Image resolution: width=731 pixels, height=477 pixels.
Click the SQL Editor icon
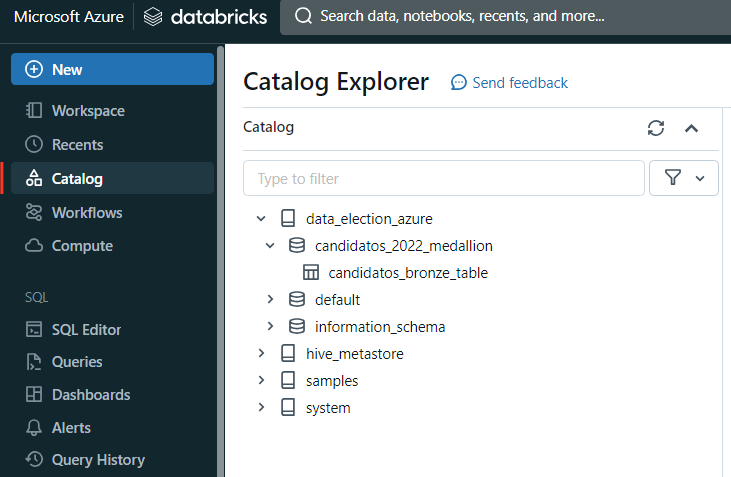34,329
